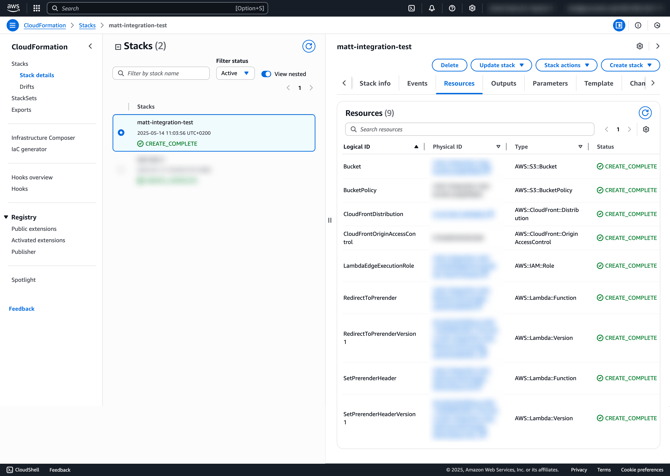Switch to the Events tab
This screenshot has height=476, width=670.
[x=417, y=83]
